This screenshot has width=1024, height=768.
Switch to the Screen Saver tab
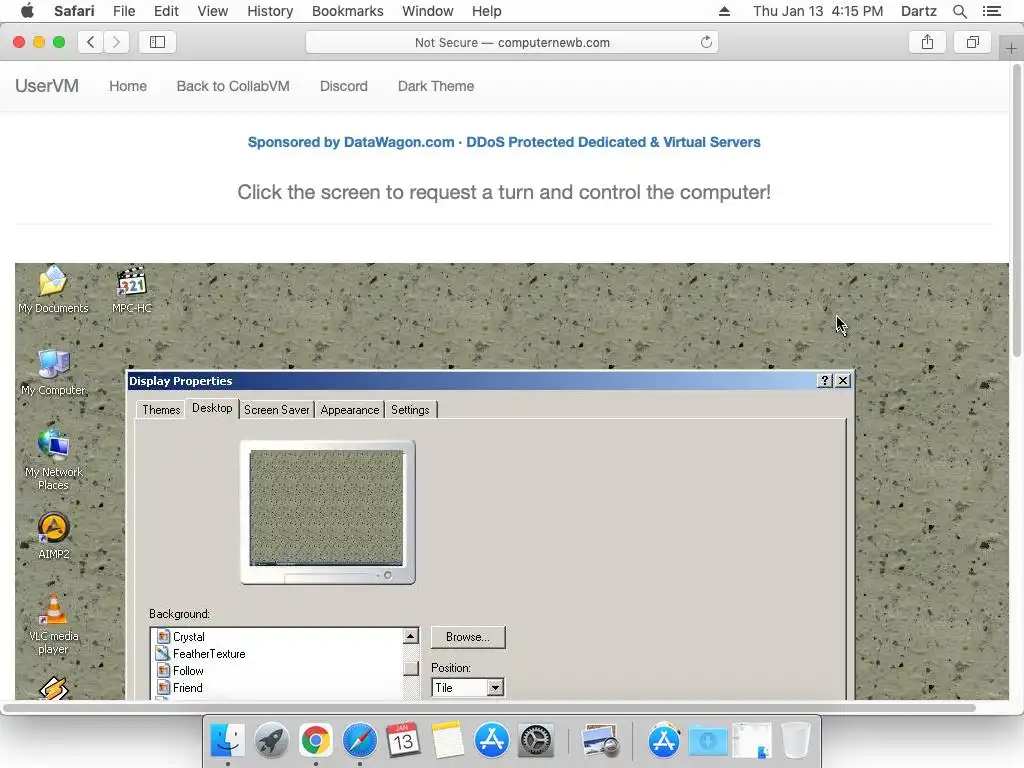coord(276,409)
